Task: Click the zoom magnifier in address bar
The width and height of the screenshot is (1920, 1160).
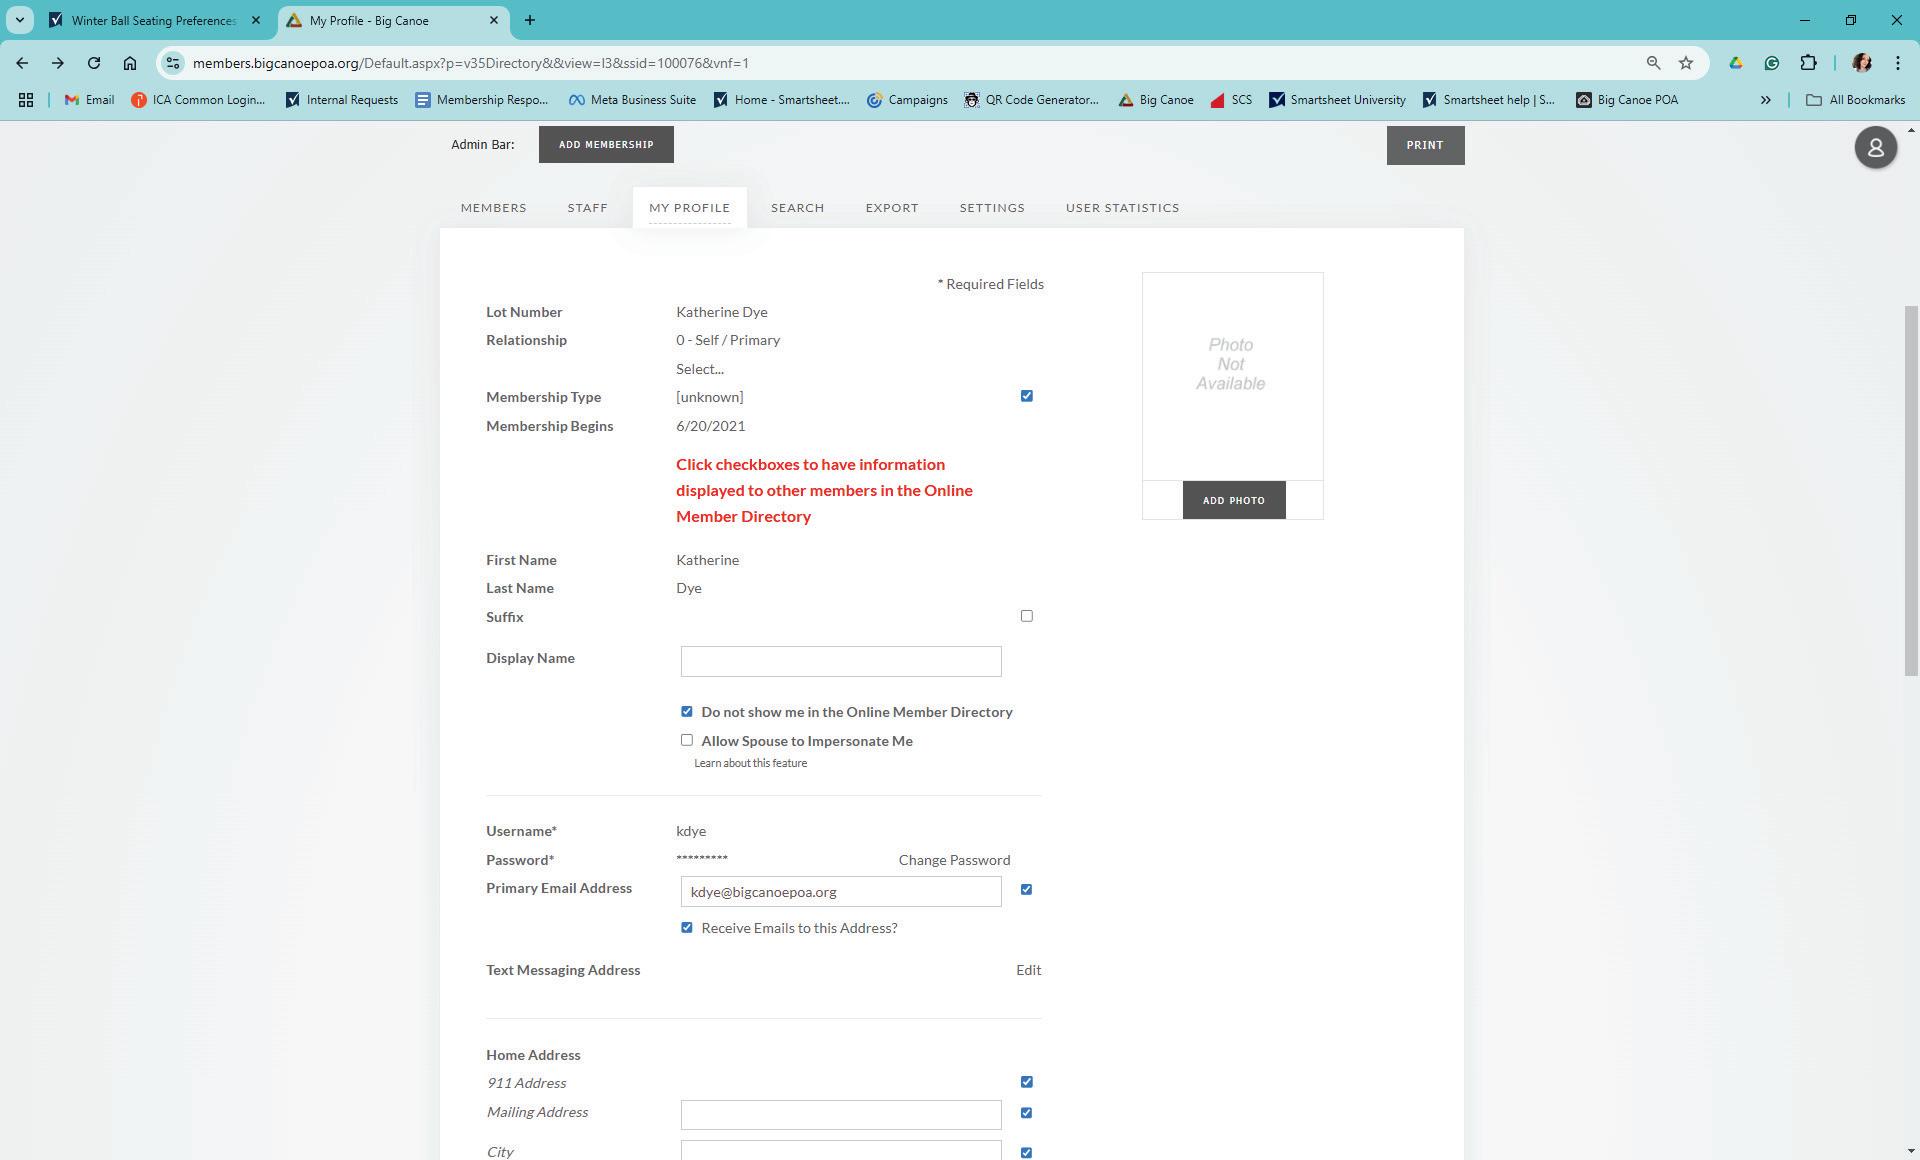Action: (x=1653, y=63)
